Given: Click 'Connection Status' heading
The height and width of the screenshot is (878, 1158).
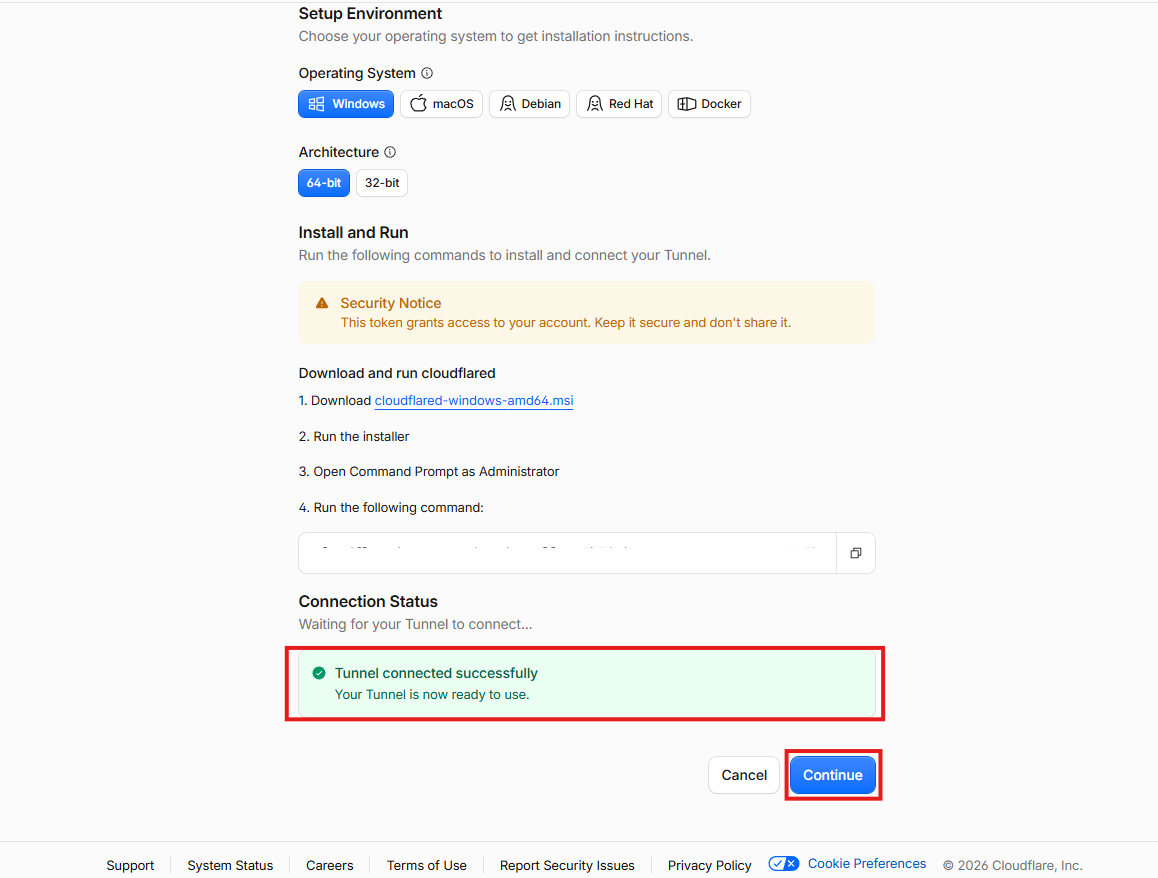Looking at the screenshot, I should pos(368,601).
